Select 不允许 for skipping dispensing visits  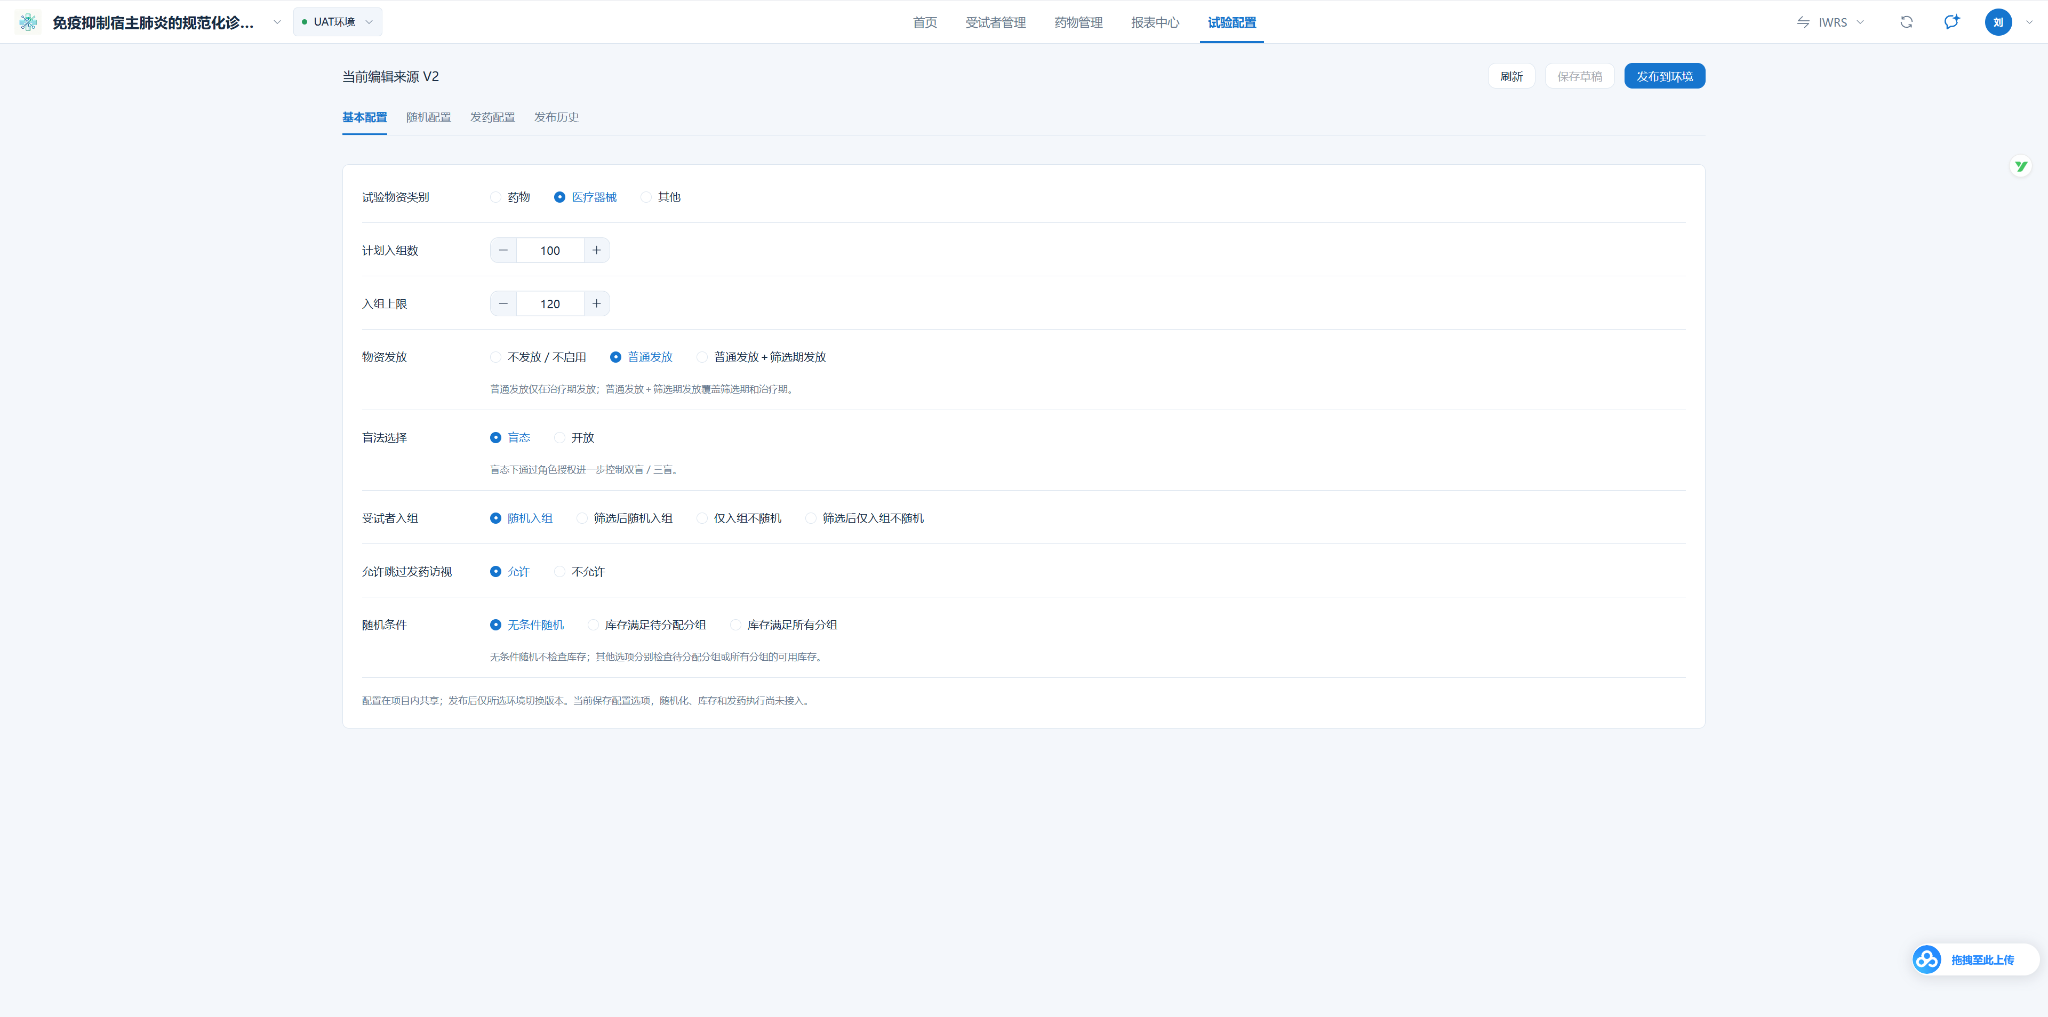pyautogui.click(x=579, y=572)
